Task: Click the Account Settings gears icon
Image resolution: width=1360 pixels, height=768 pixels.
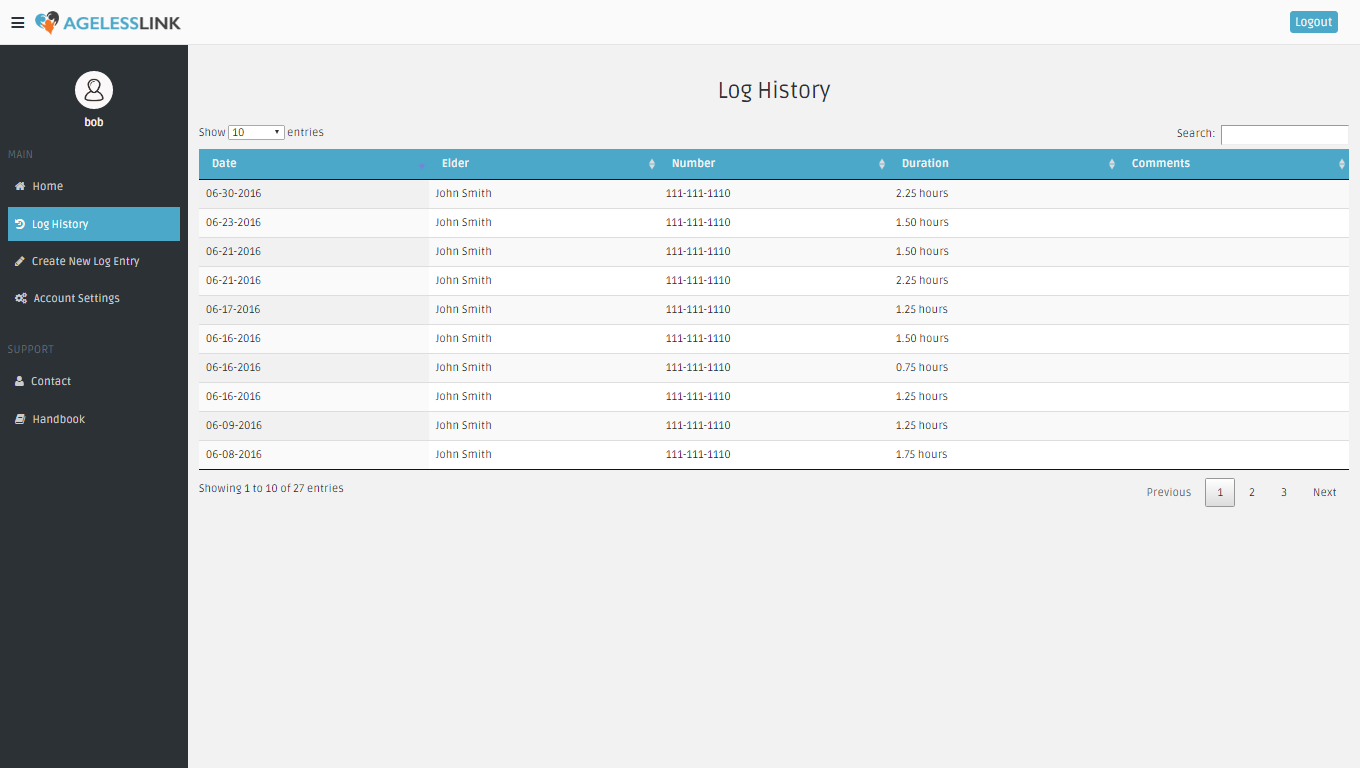Action: pos(21,298)
